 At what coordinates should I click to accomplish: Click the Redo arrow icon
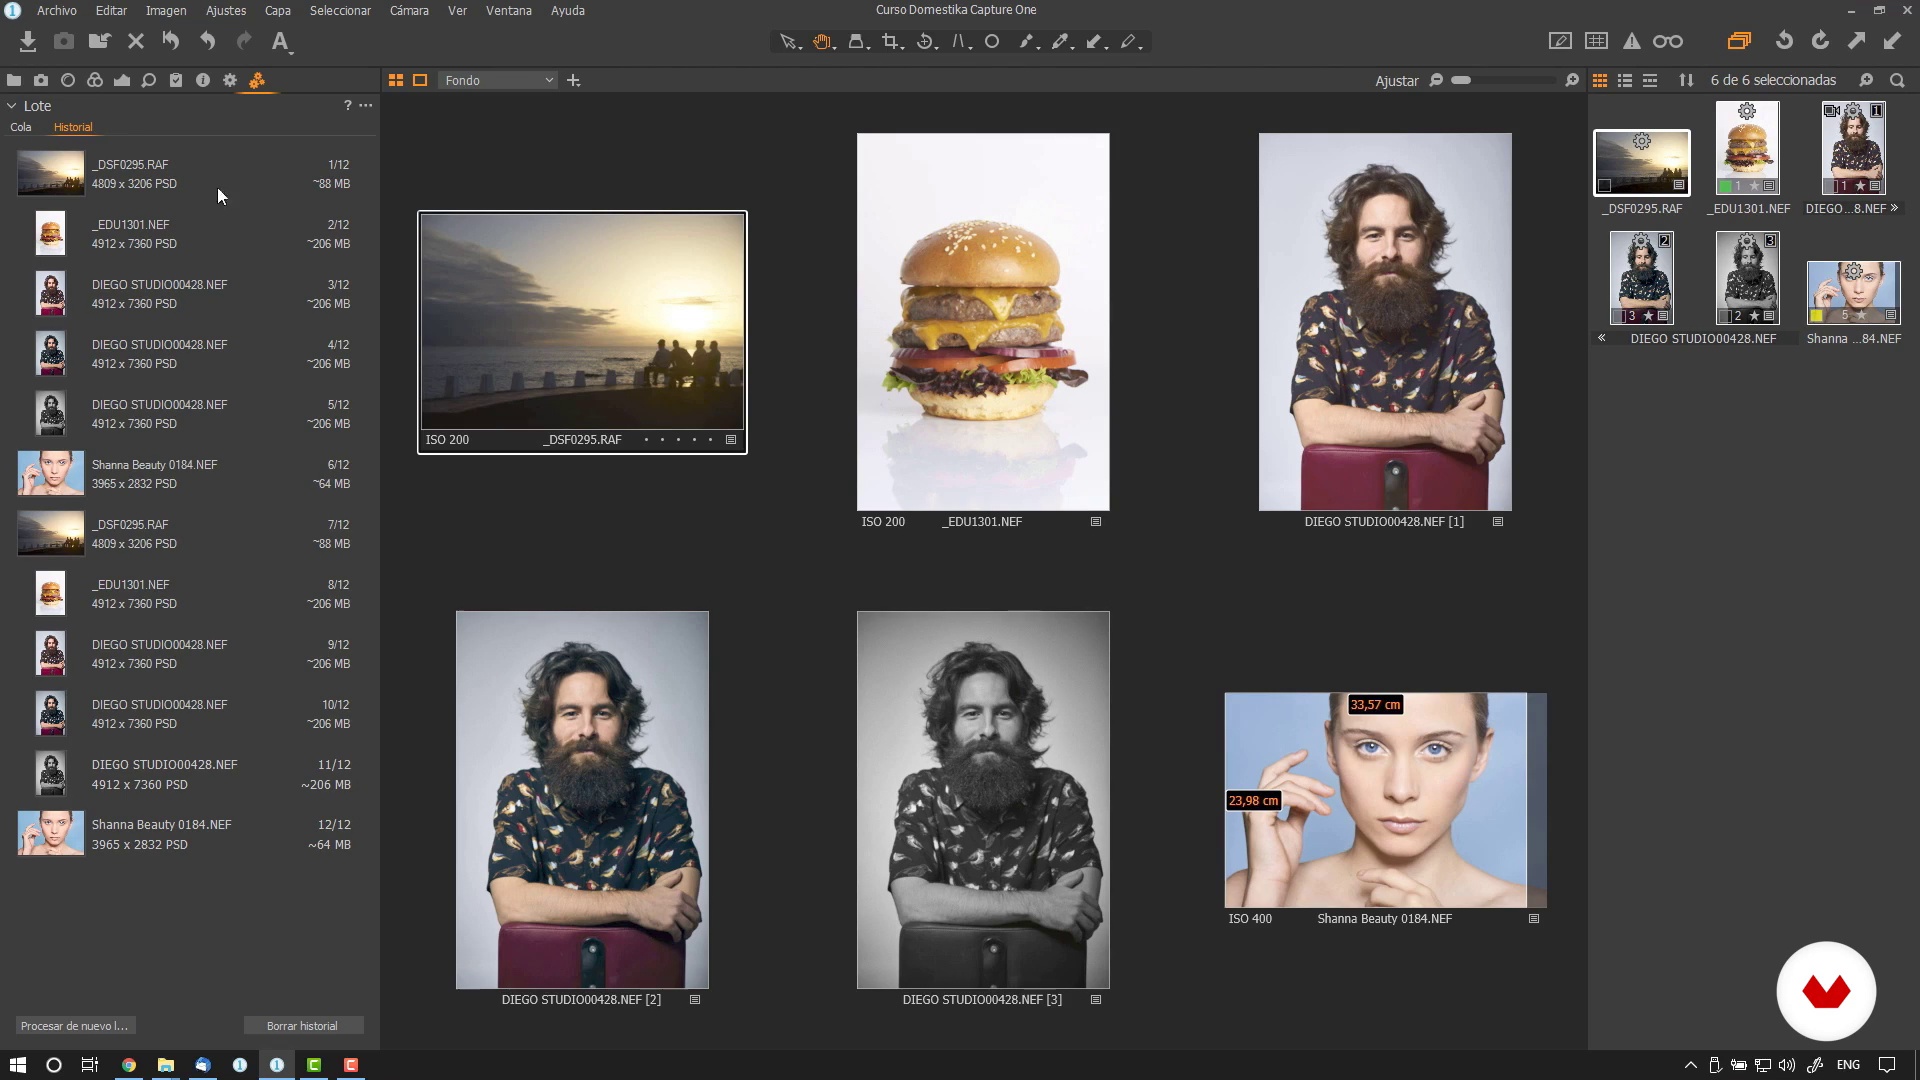pyautogui.click(x=244, y=41)
